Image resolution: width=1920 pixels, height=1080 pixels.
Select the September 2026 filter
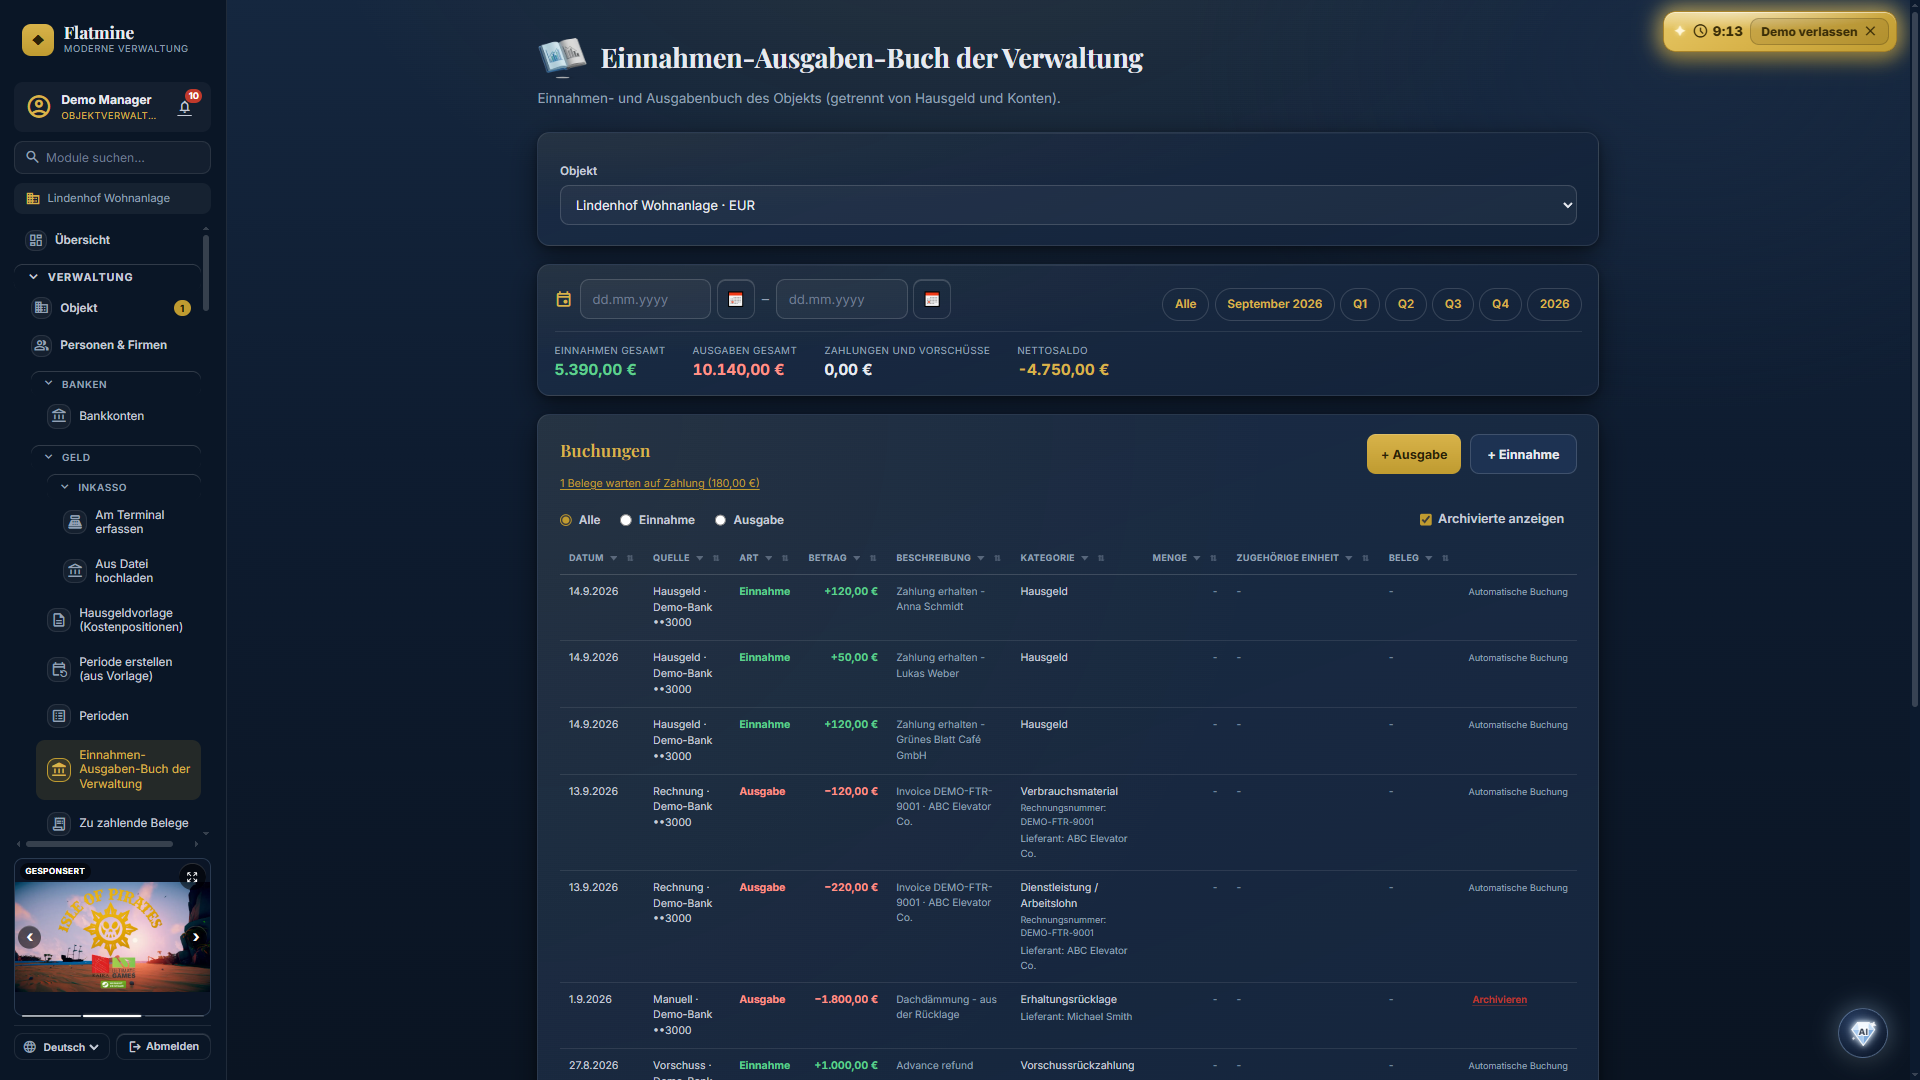click(x=1274, y=304)
